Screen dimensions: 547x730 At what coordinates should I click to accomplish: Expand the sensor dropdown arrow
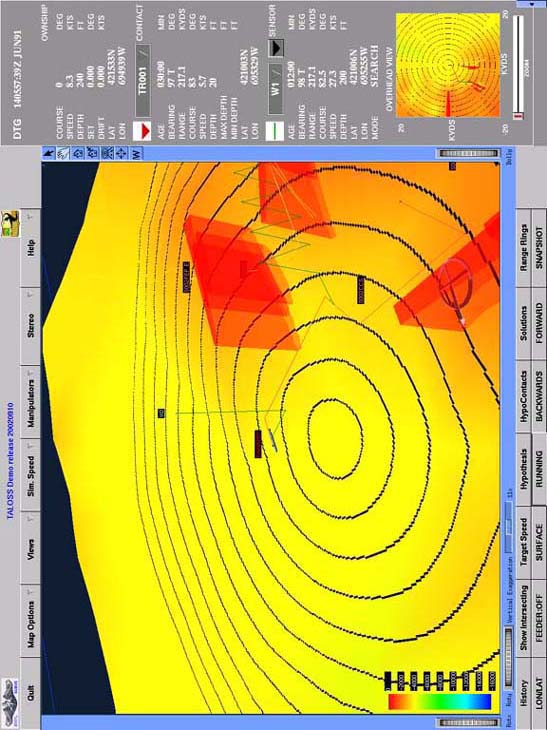tap(276, 47)
